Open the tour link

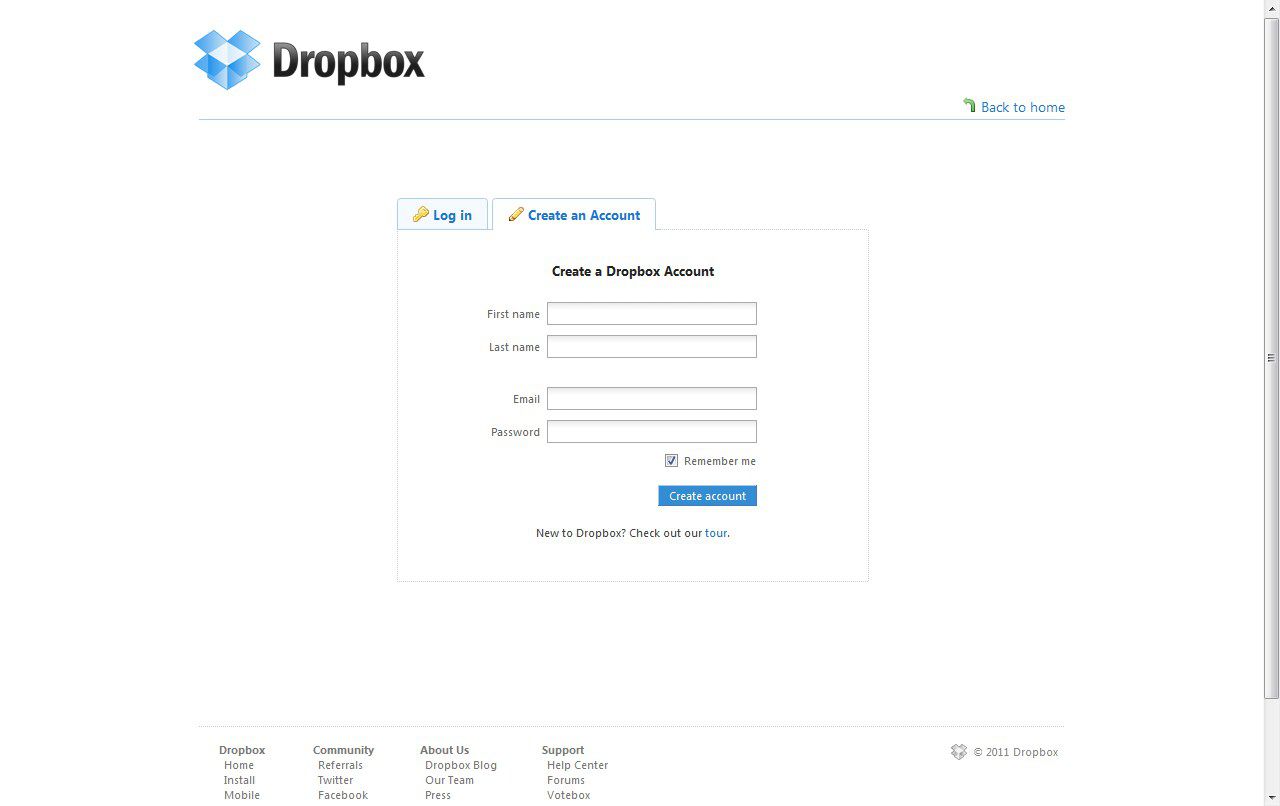(x=716, y=533)
